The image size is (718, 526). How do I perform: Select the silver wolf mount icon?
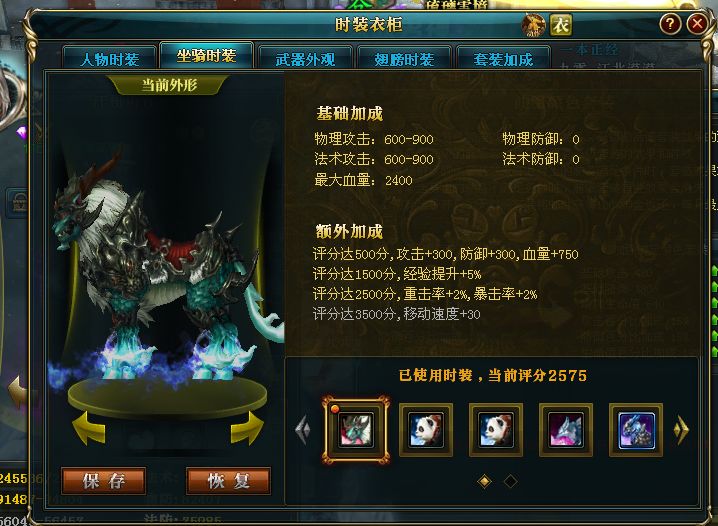coord(566,430)
